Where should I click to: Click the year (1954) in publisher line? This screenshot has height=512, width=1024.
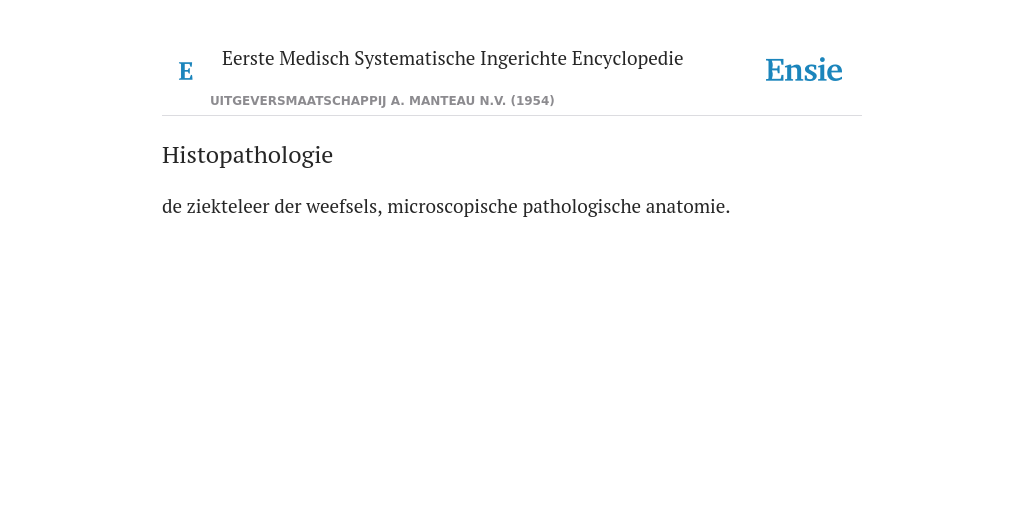click(533, 101)
